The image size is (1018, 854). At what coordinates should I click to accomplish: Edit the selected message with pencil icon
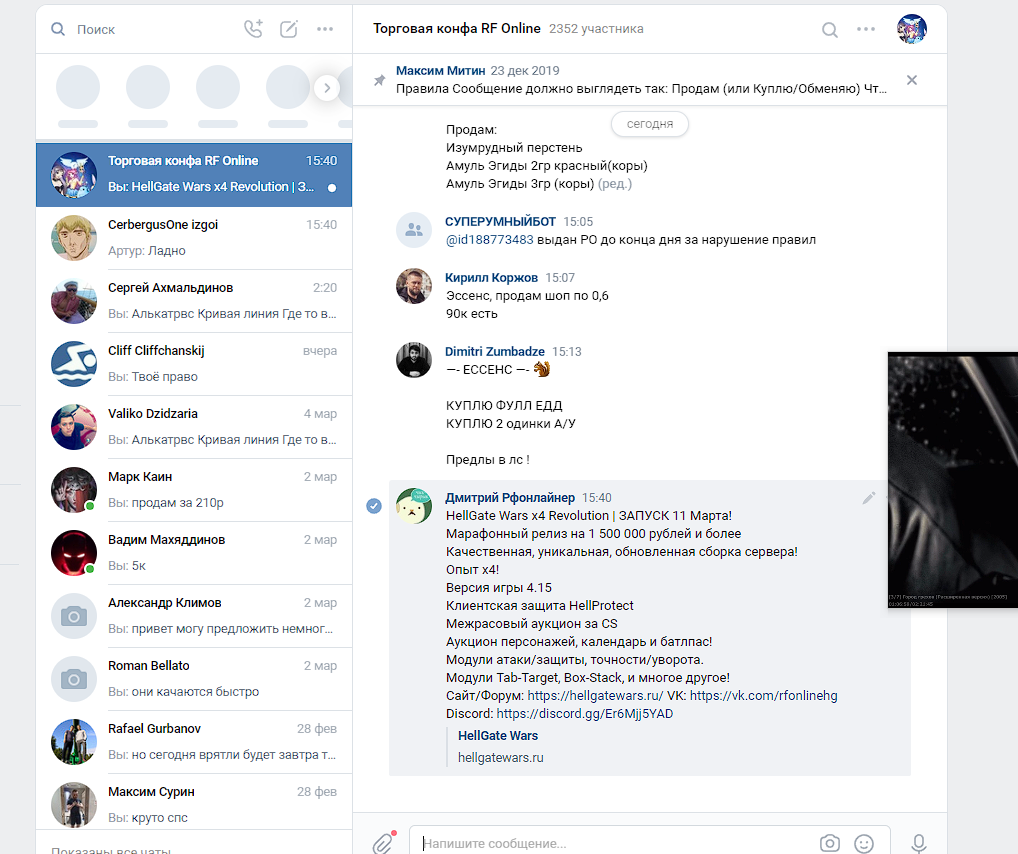(869, 498)
